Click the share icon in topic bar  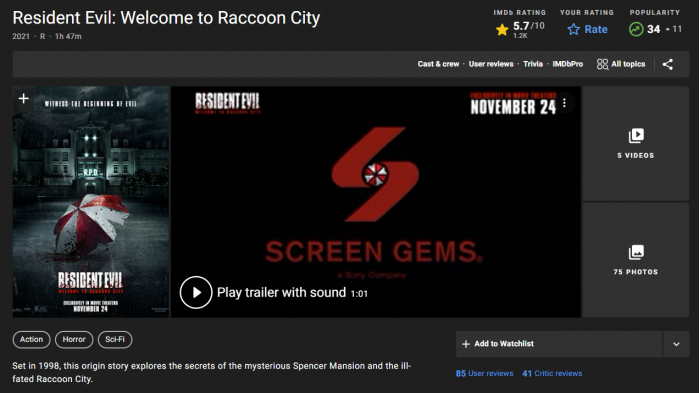click(x=667, y=64)
